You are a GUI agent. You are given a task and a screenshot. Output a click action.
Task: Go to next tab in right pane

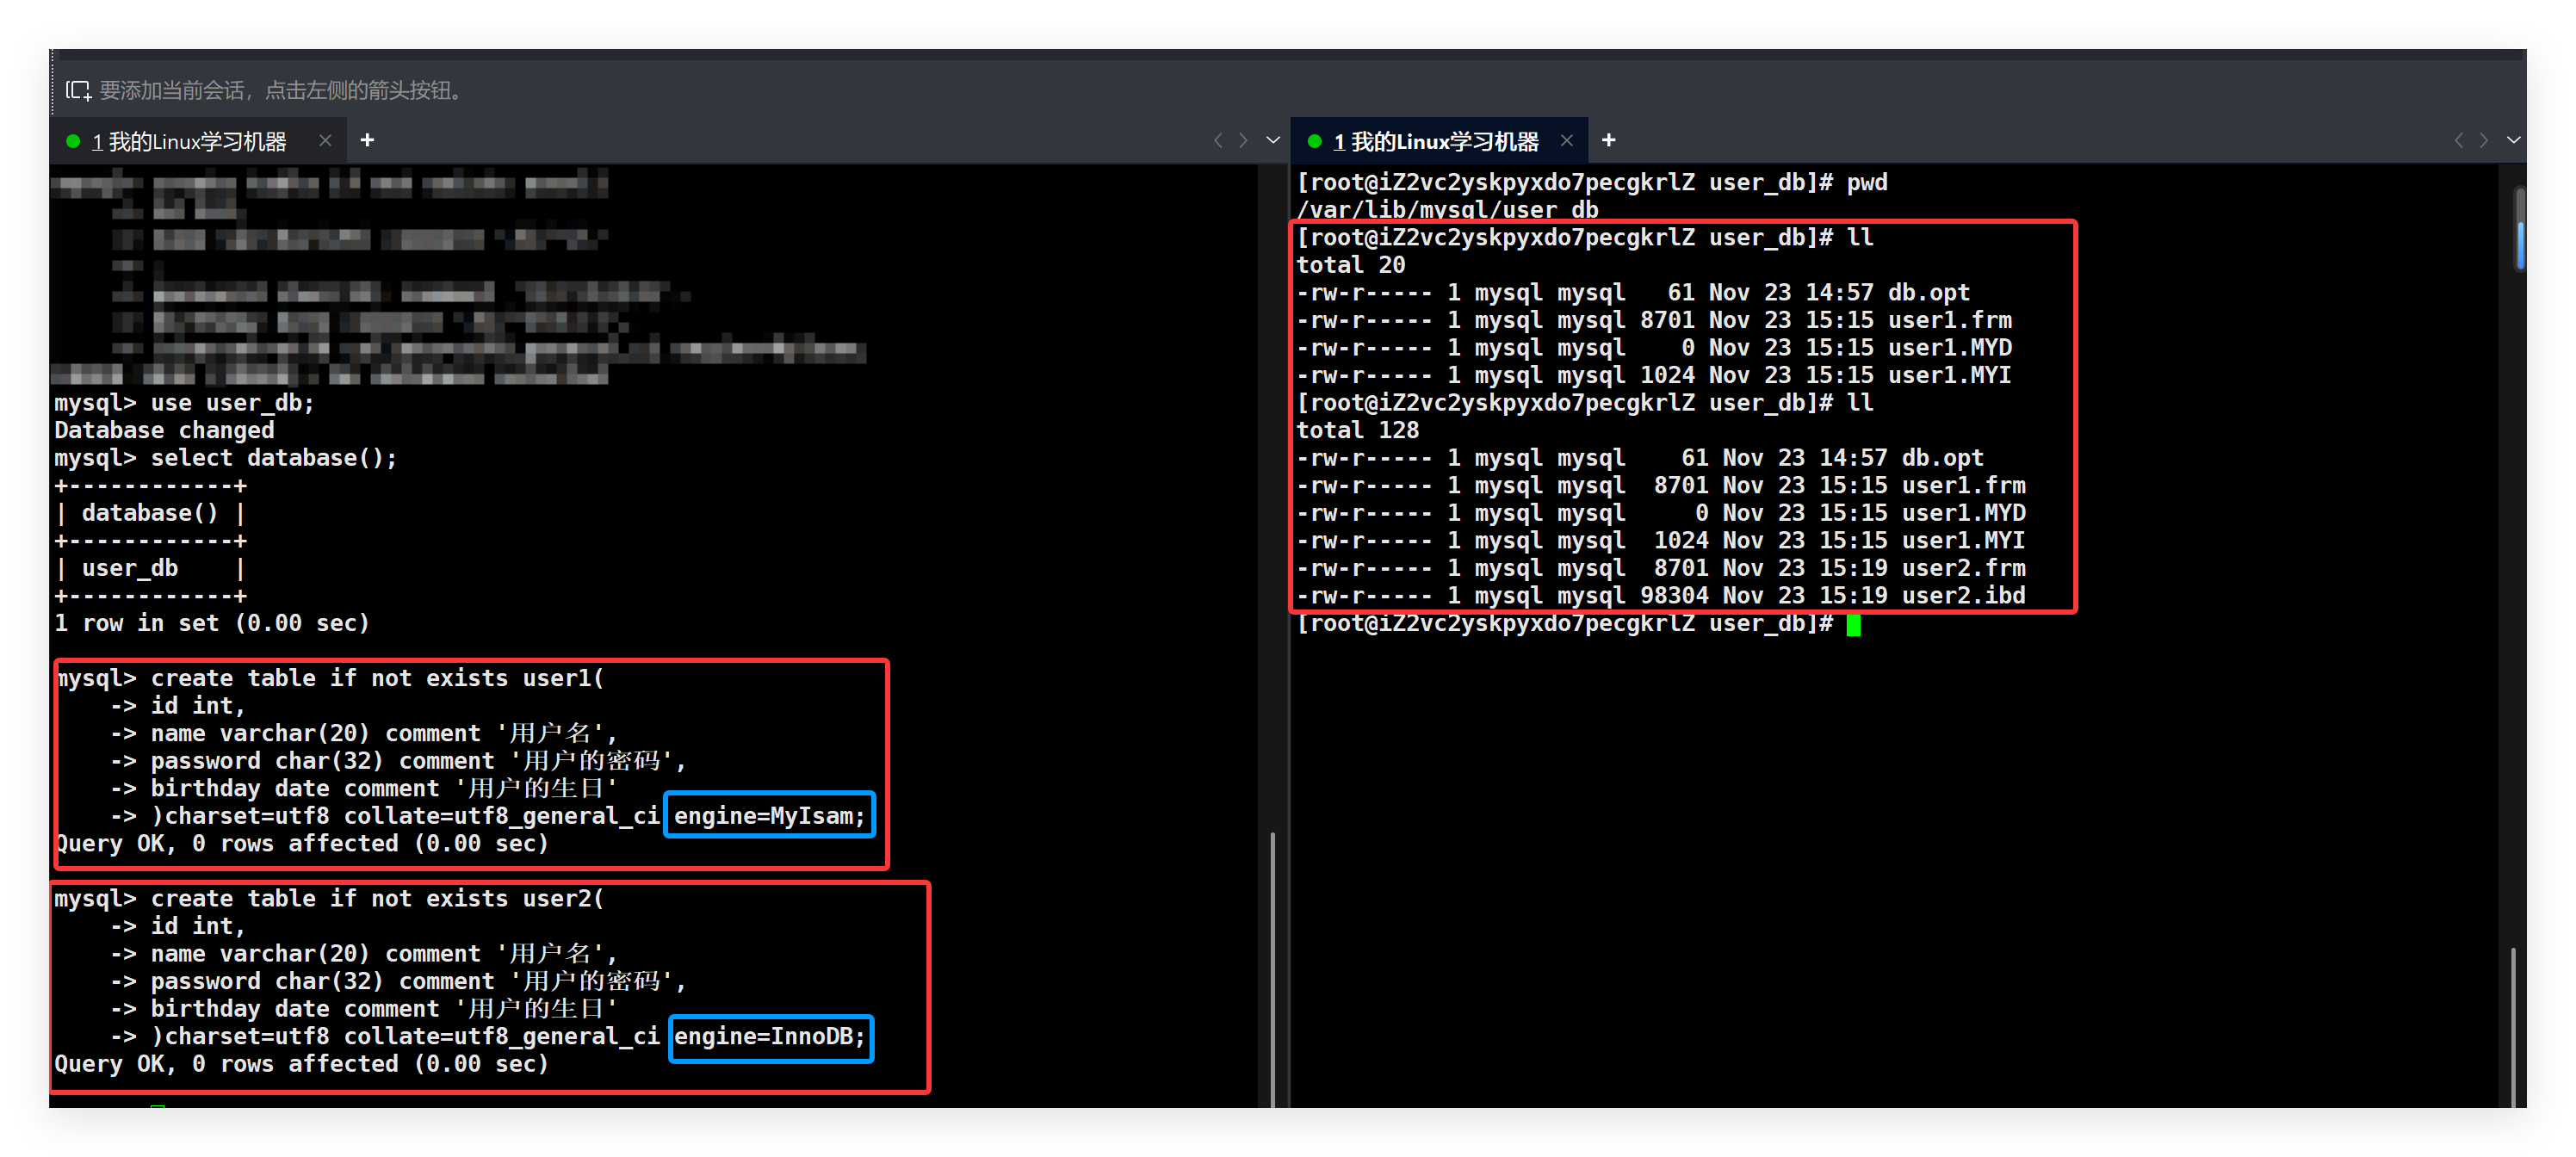tap(2483, 141)
